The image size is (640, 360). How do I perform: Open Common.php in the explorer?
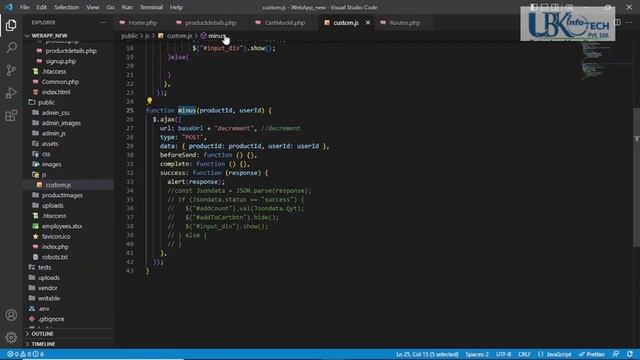pyautogui.click(x=60, y=82)
